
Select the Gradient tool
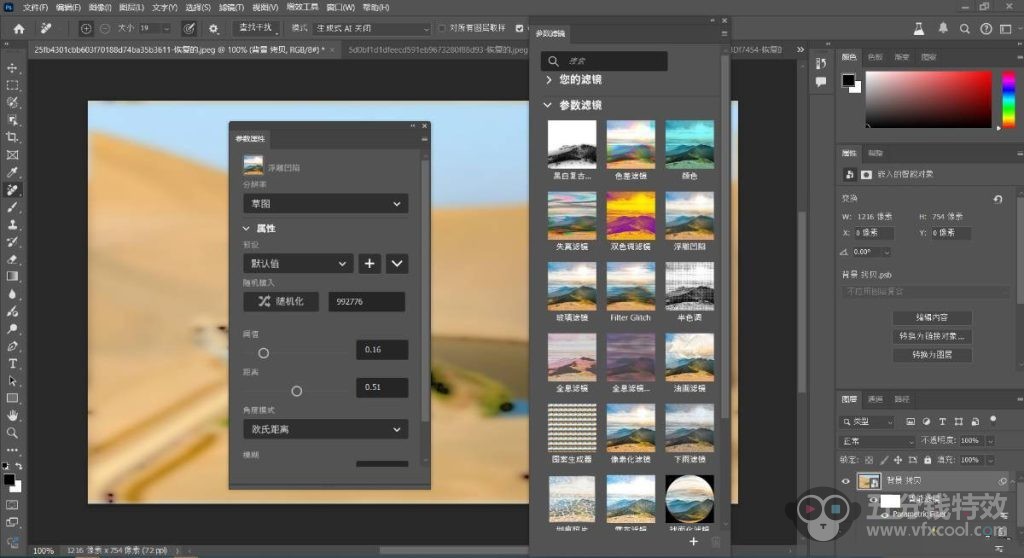pos(12,276)
